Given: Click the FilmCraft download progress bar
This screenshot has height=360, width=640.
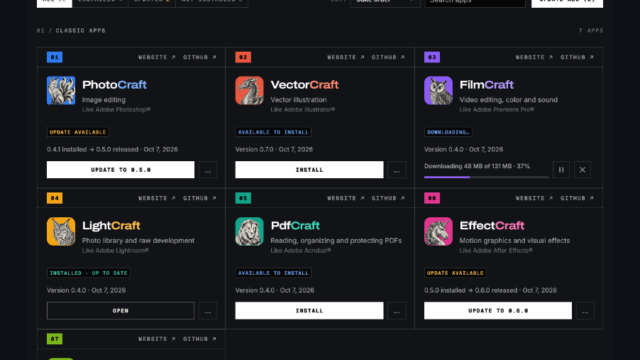Looking at the screenshot, I should [x=486, y=177].
